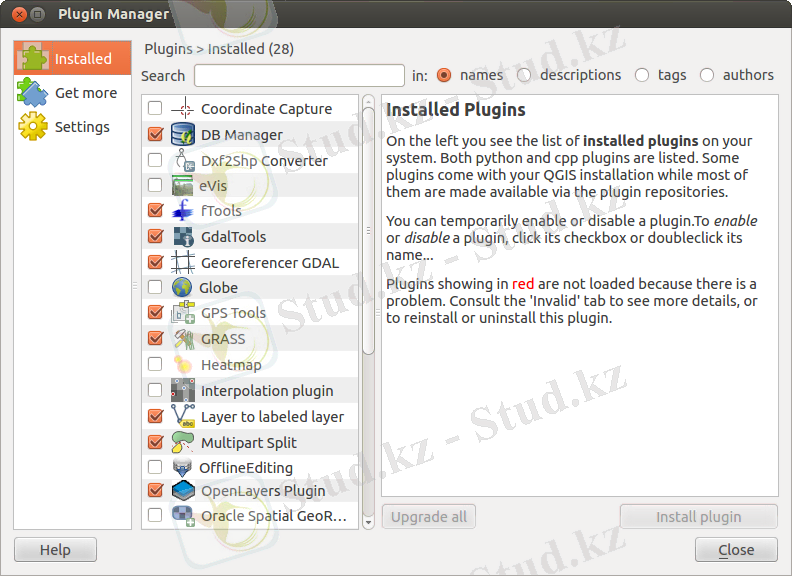This screenshot has width=792, height=576.
Task: Enable the Coordinate Capture checkbox
Action: (155, 108)
